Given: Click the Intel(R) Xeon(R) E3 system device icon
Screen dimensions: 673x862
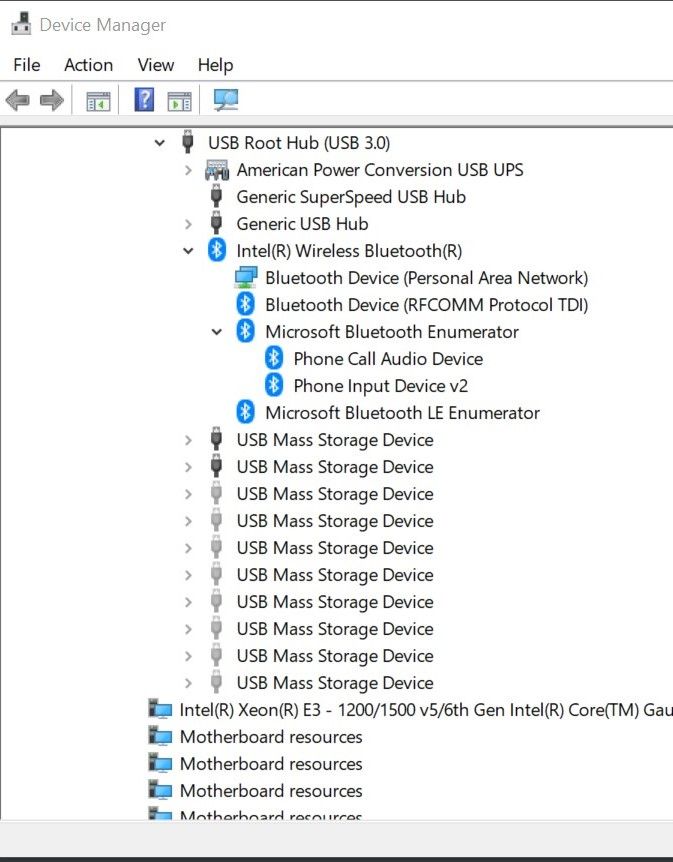Looking at the screenshot, I should tap(160, 709).
